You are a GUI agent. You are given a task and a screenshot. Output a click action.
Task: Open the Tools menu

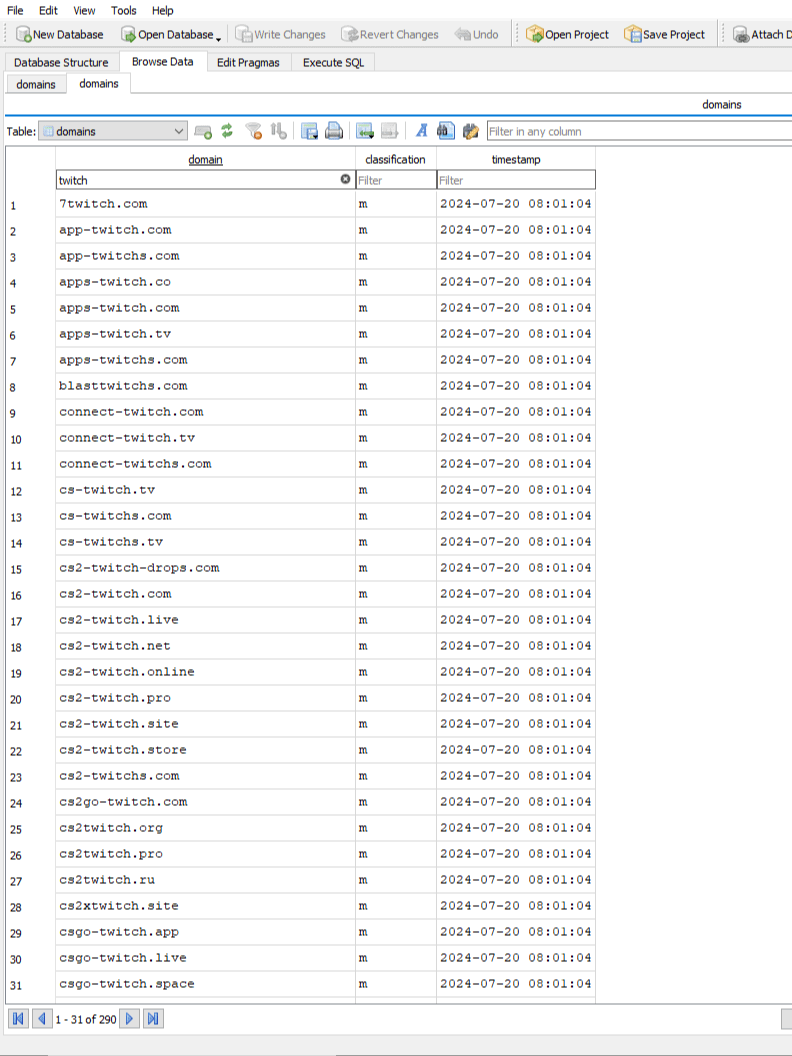124,10
